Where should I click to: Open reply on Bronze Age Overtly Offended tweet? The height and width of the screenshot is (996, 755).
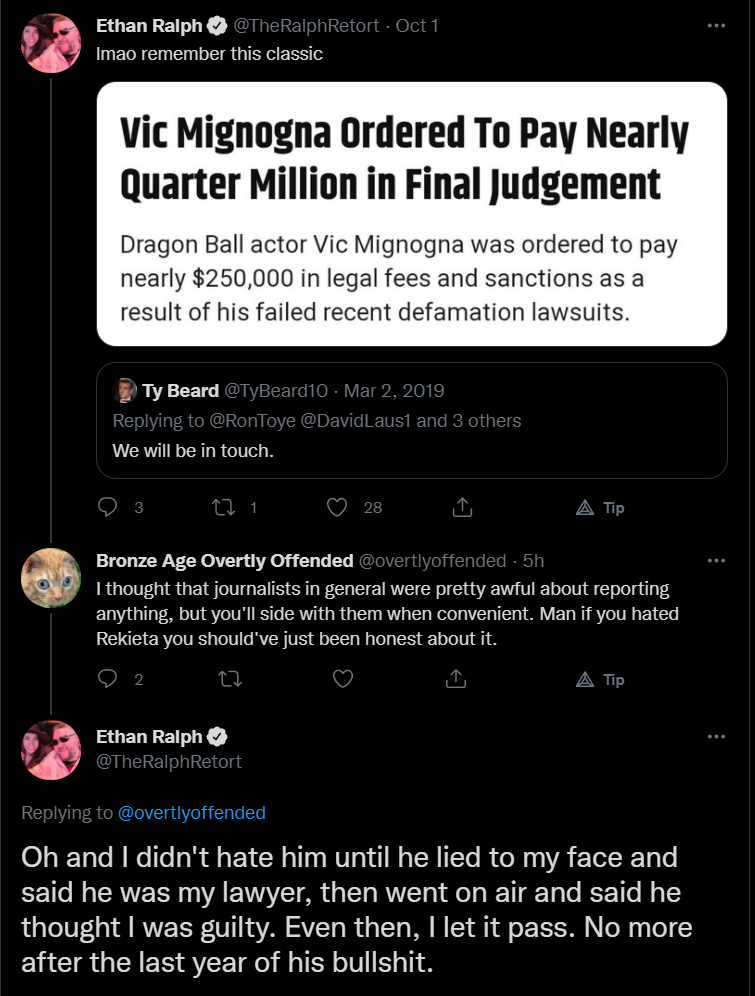107,679
